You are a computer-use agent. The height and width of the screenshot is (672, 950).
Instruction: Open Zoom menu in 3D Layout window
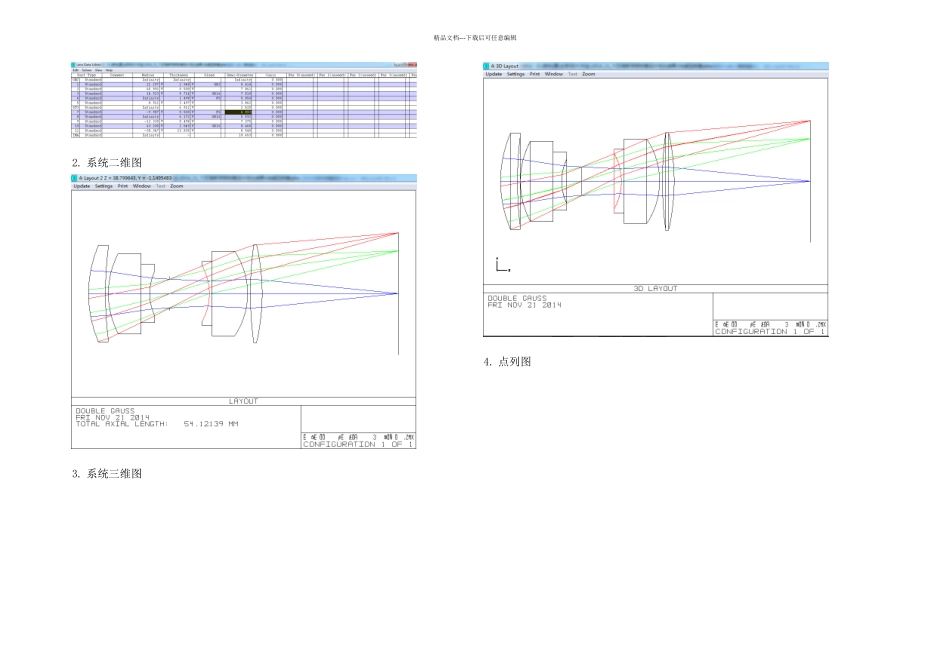tap(588, 74)
